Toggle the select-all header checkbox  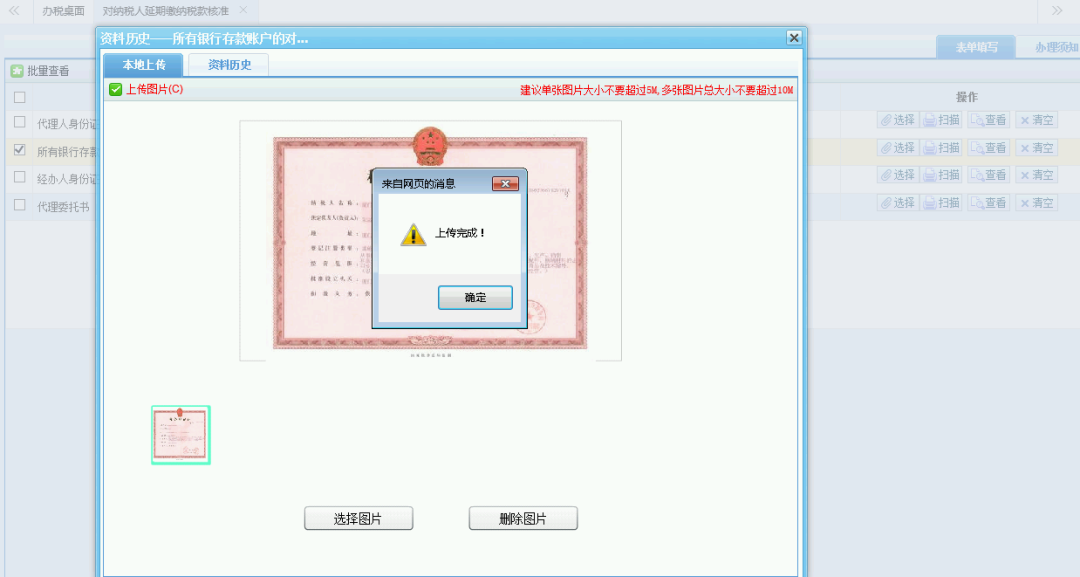[x=19, y=97]
